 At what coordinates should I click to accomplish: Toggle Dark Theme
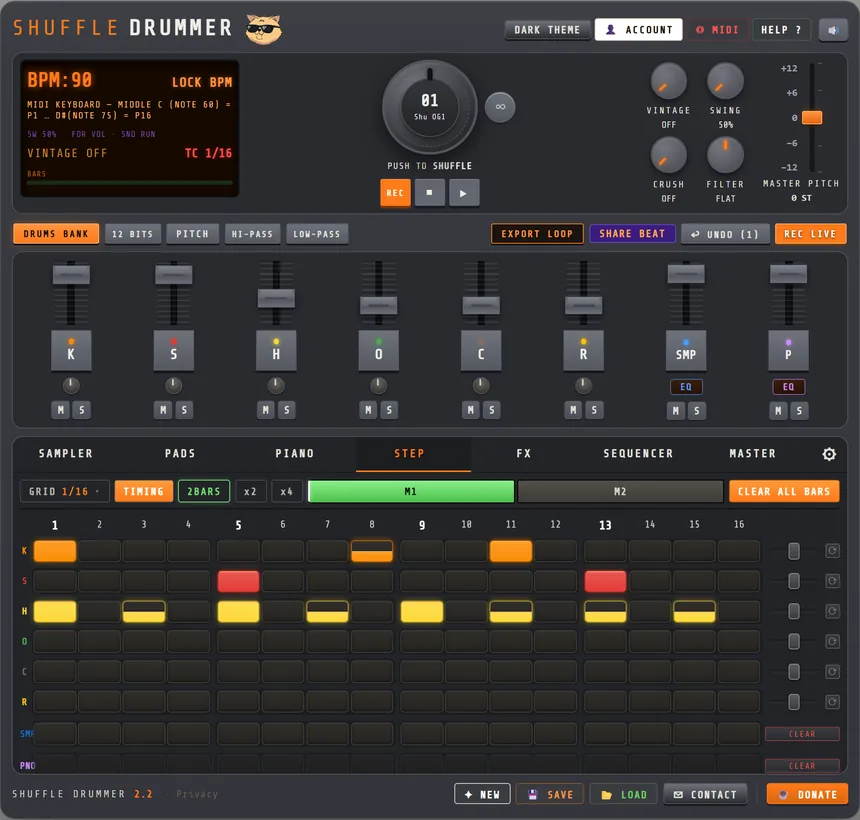(x=547, y=30)
